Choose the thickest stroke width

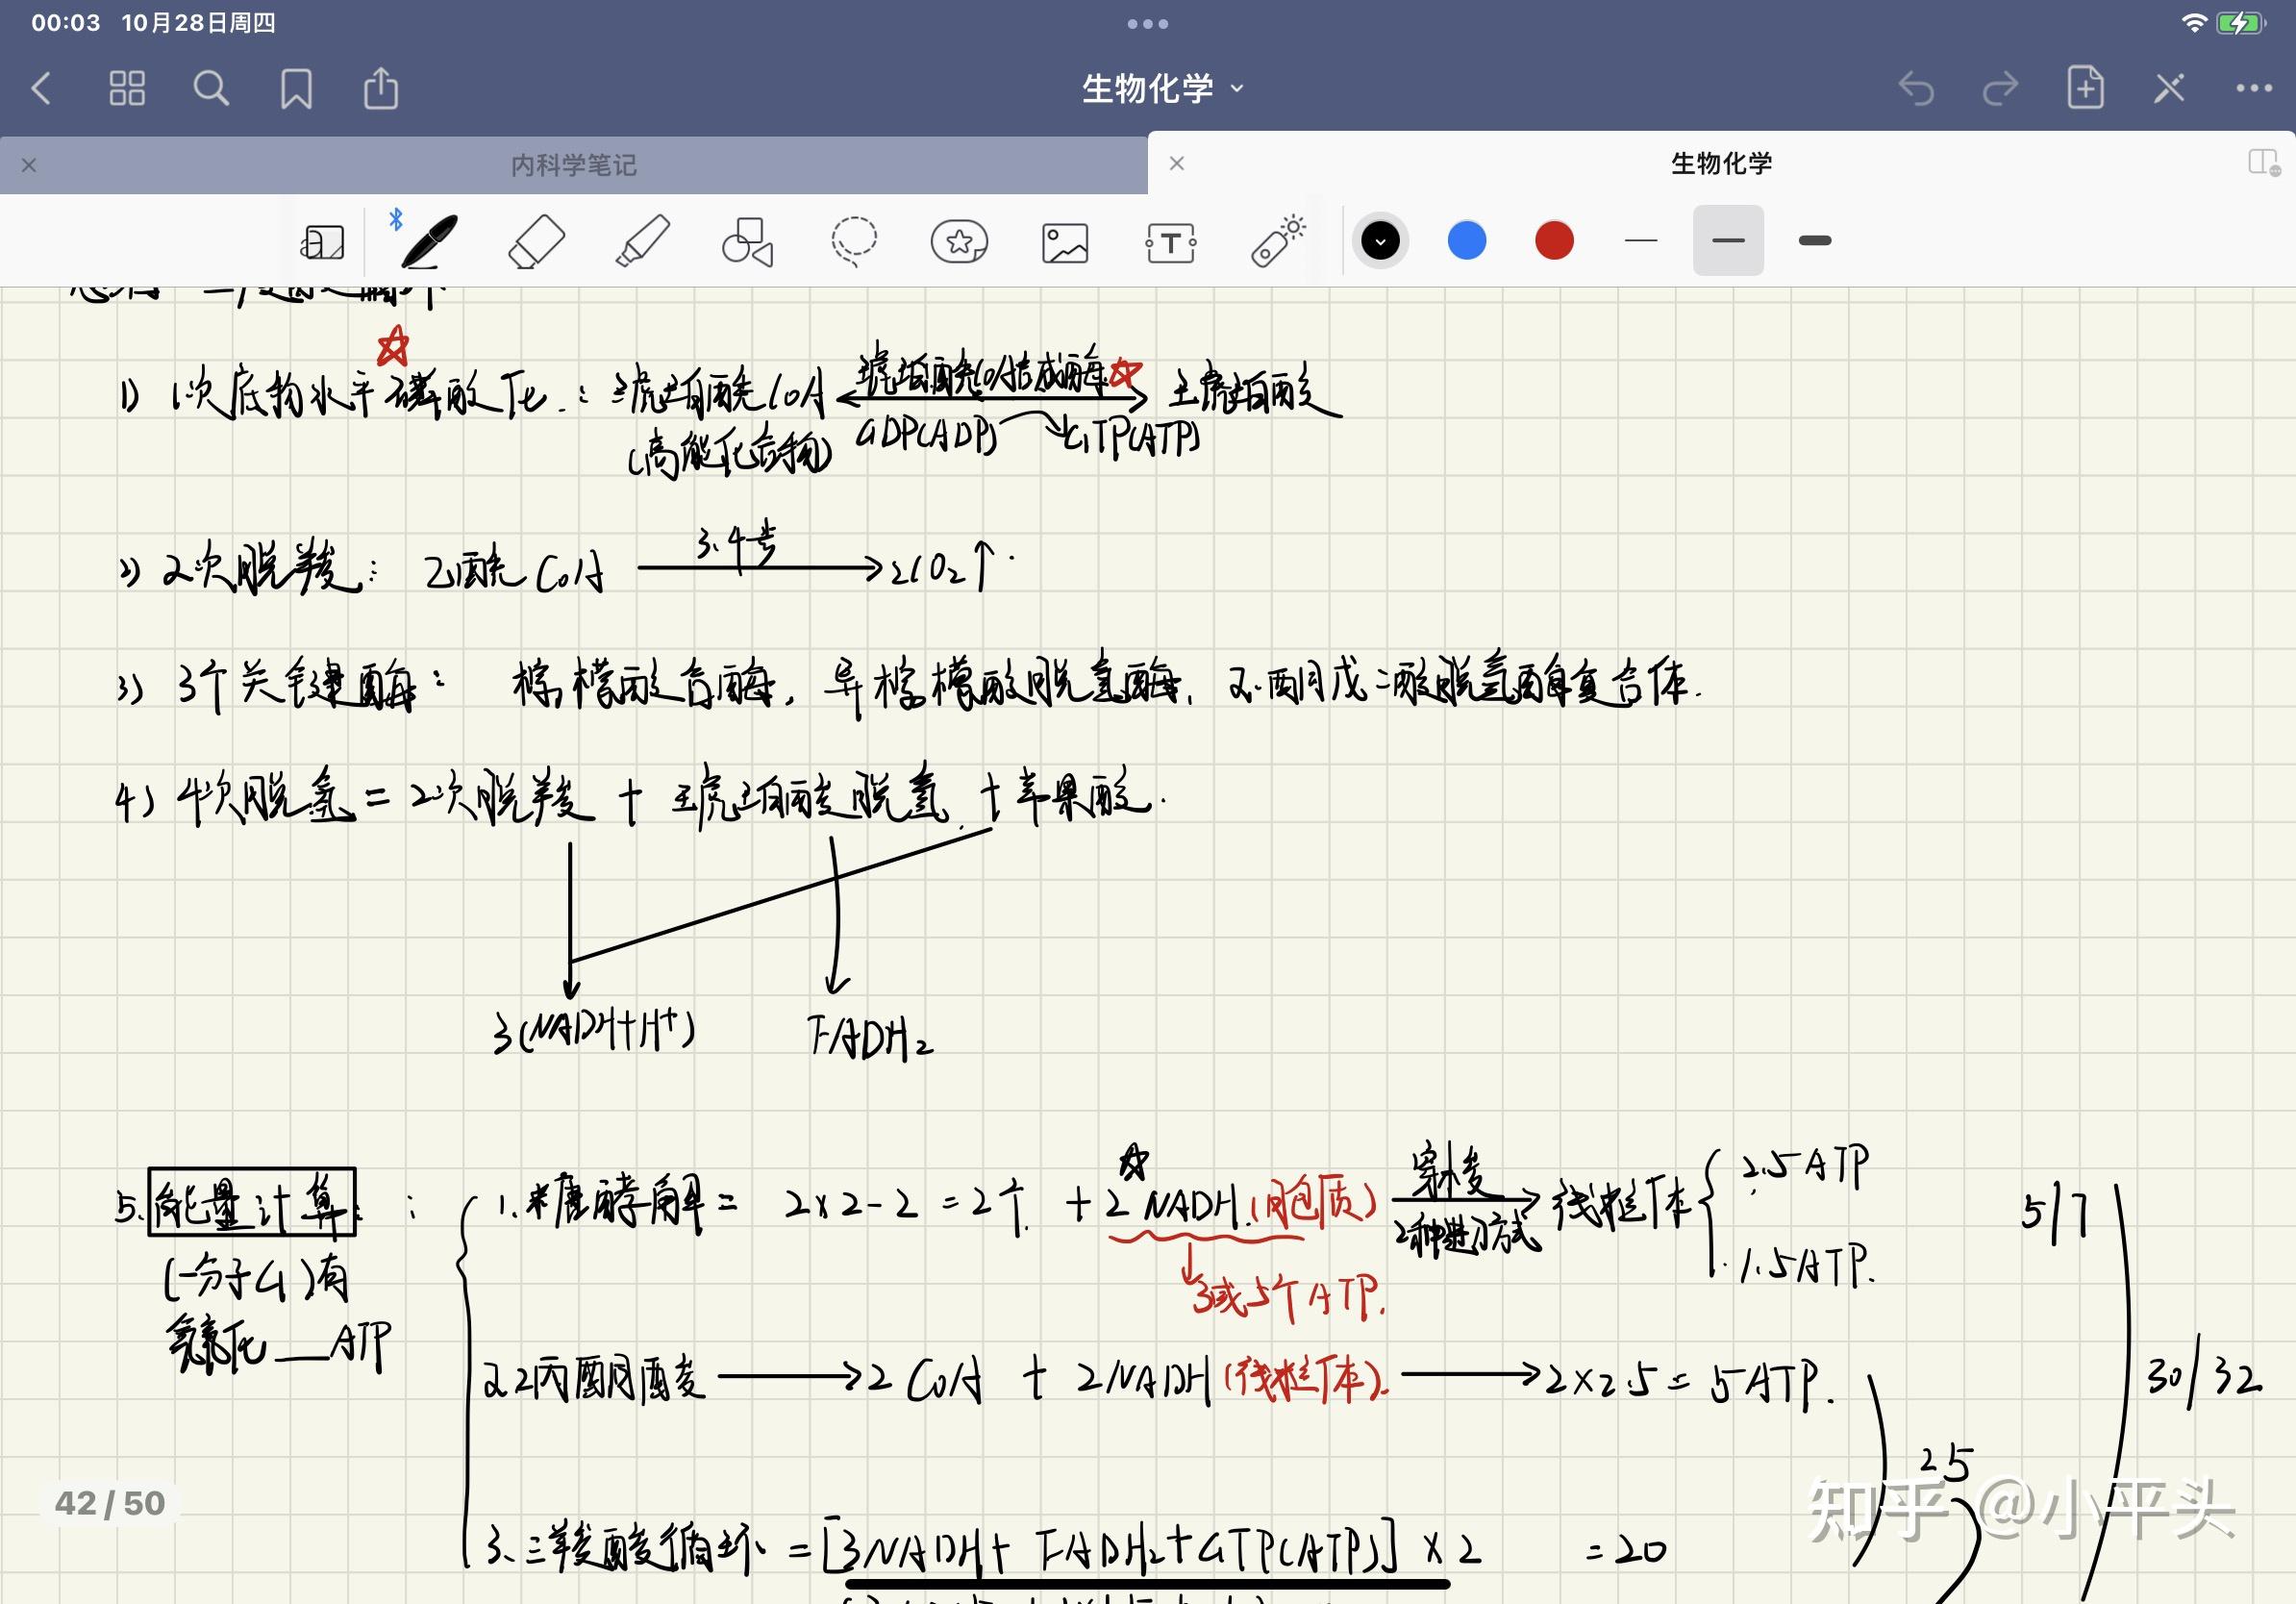coord(1814,241)
